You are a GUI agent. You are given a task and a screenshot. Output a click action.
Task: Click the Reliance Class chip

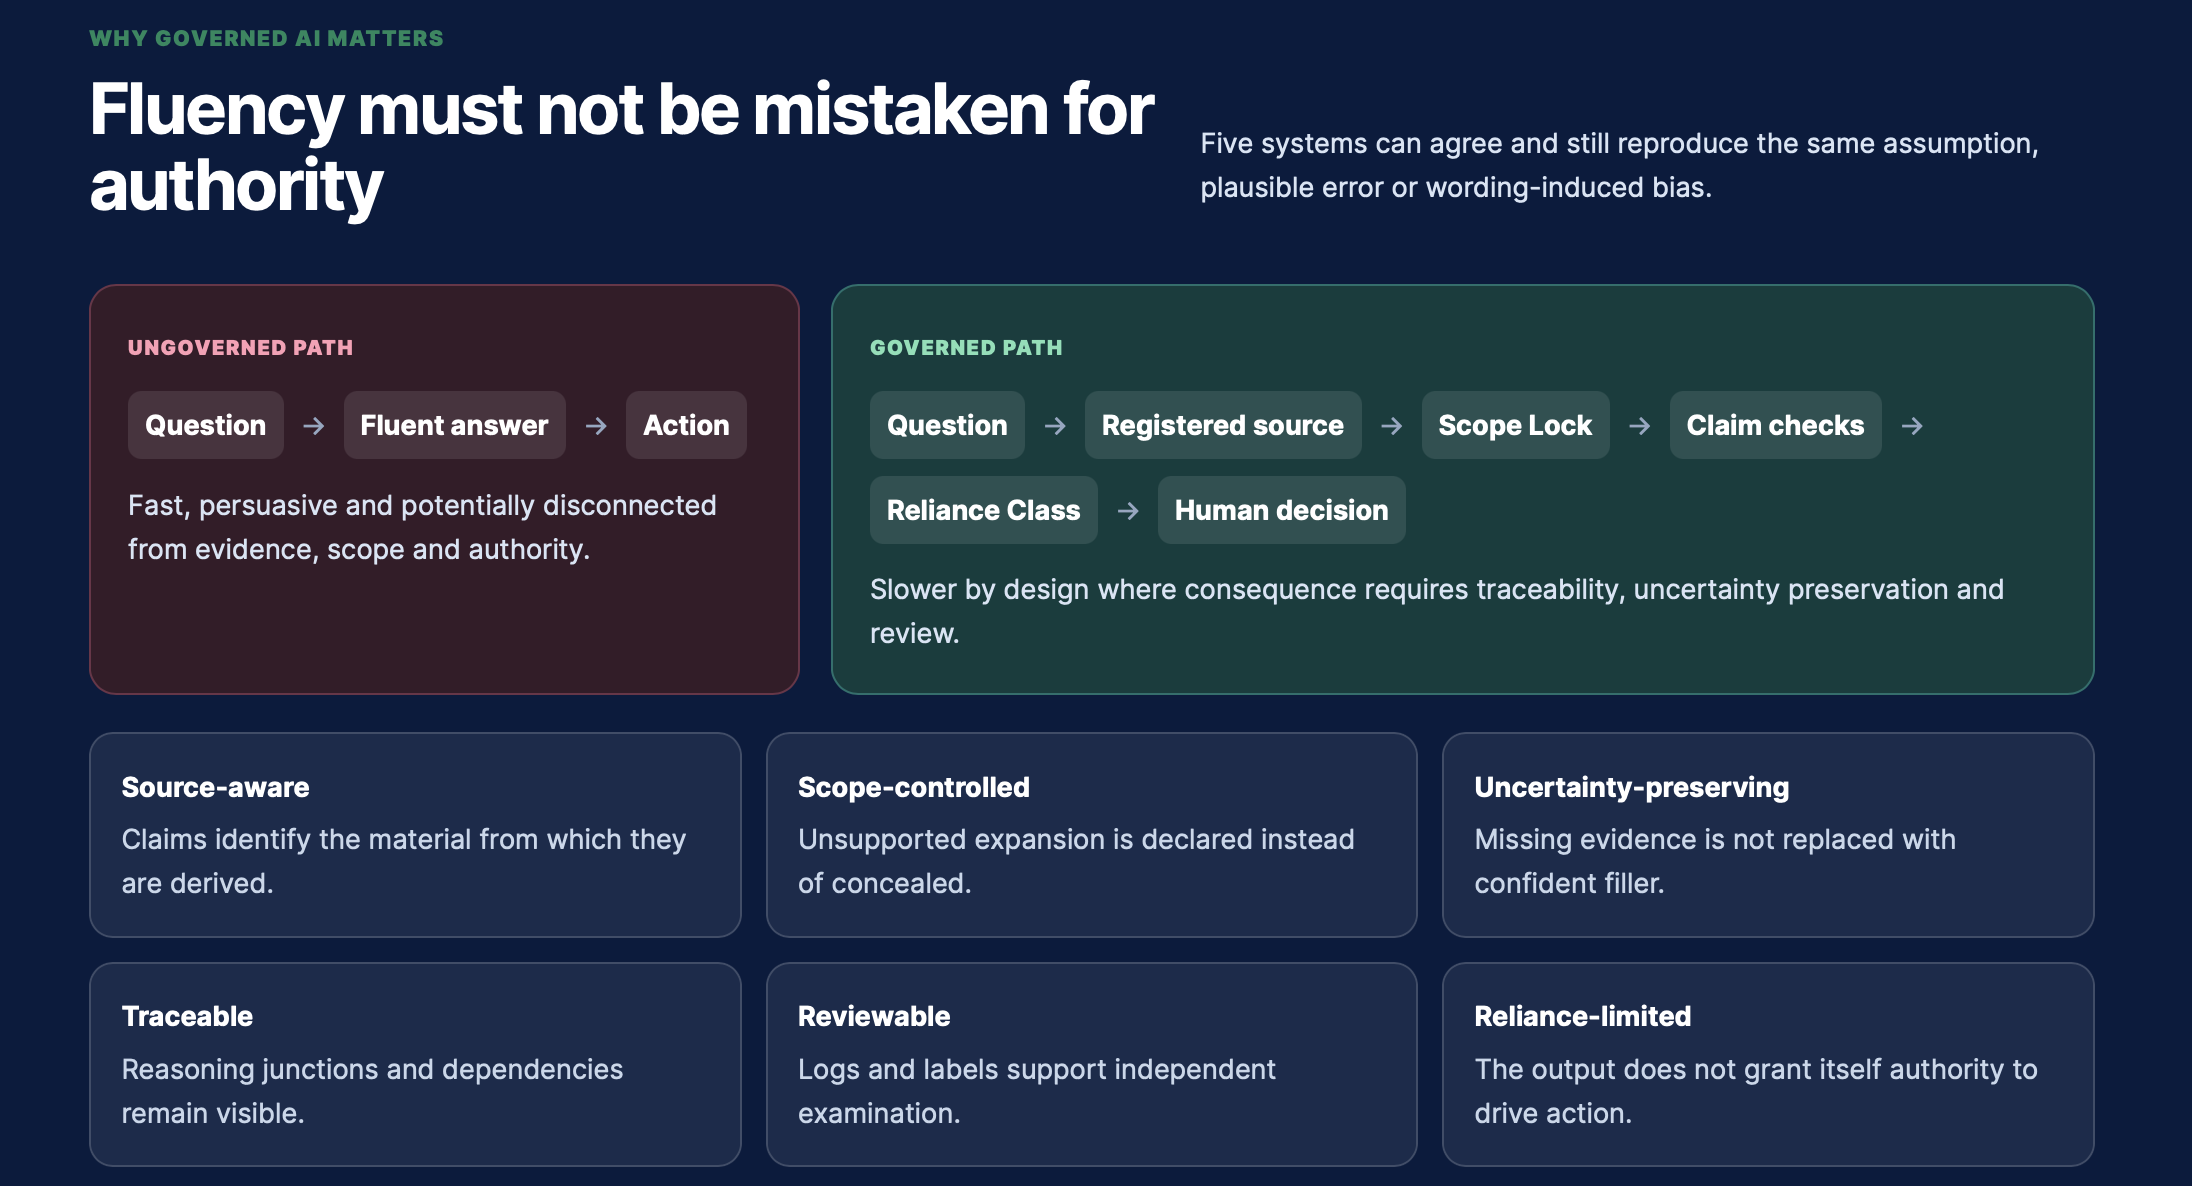tap(983, 510)
